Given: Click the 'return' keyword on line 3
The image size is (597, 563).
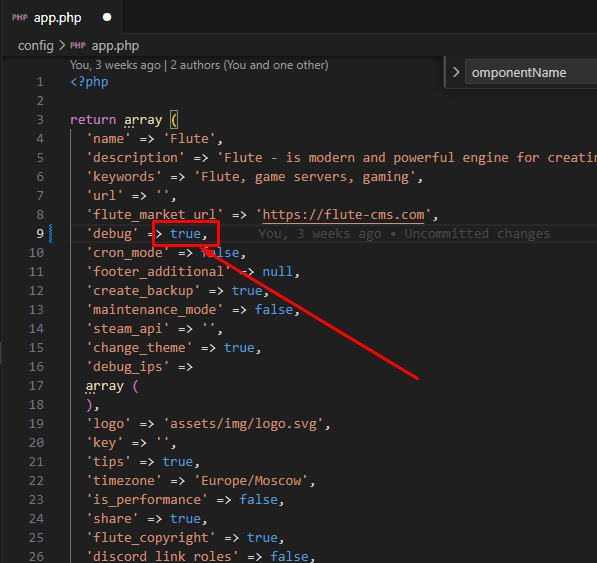Looking at the screenshot, I should (93, 120).
